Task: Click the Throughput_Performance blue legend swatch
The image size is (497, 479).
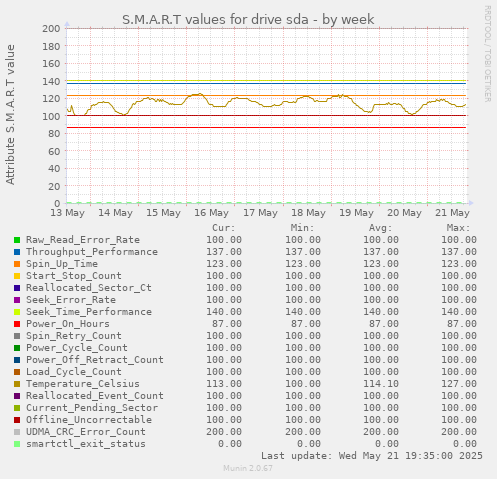Action: pos(17,252)
